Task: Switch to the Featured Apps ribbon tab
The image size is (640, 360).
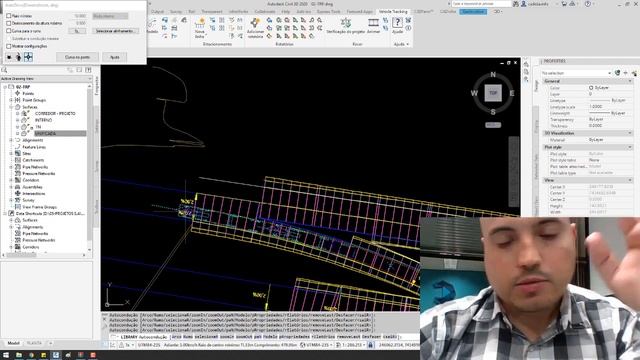Action: (359, 12)
